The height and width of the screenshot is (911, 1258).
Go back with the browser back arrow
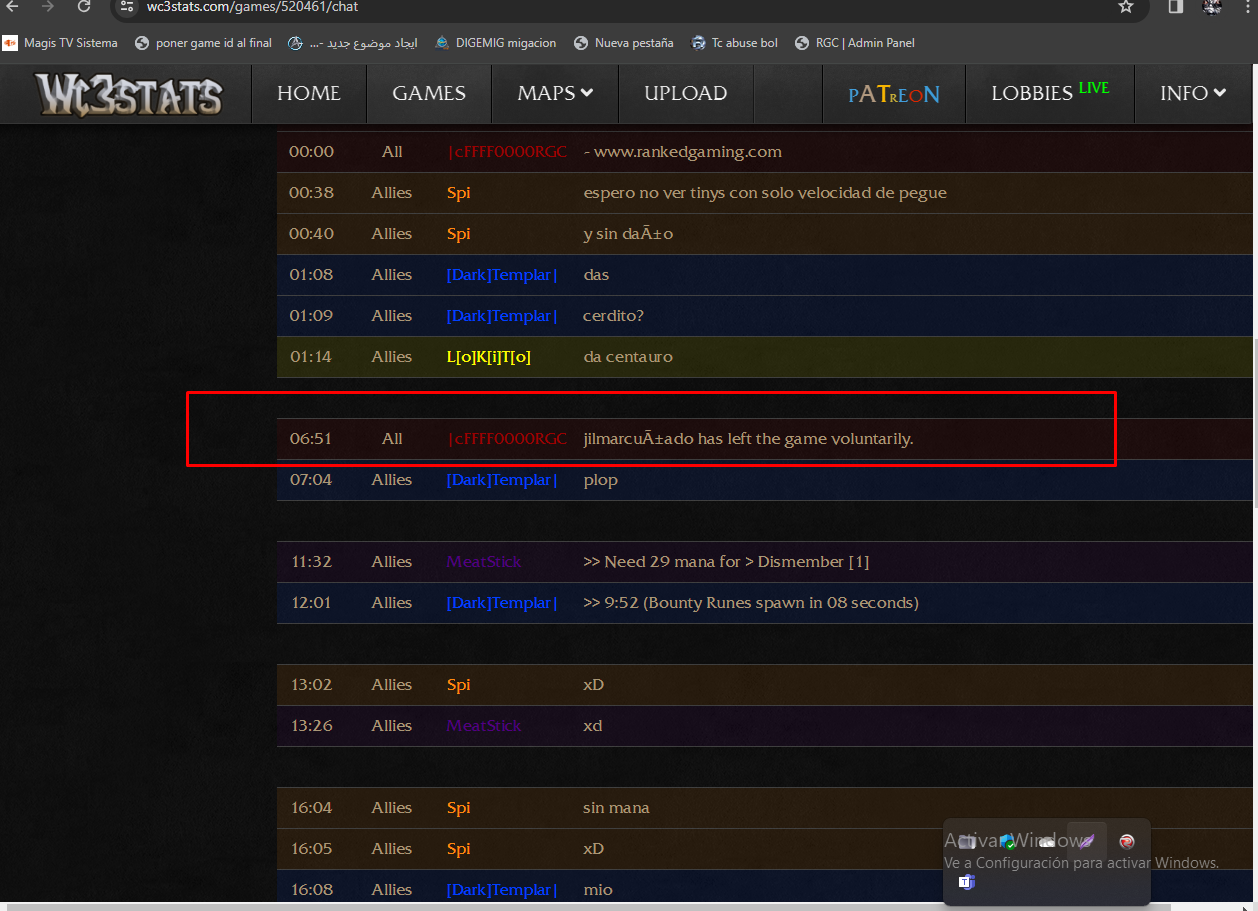pyautogui.click(x=13, y=6)
